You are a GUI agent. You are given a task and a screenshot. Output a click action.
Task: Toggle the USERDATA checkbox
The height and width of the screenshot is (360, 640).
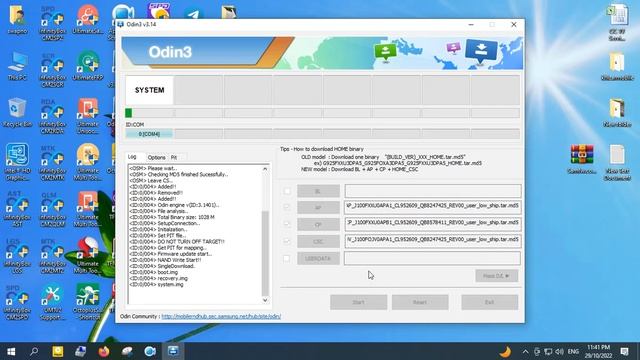coord(287,258)
